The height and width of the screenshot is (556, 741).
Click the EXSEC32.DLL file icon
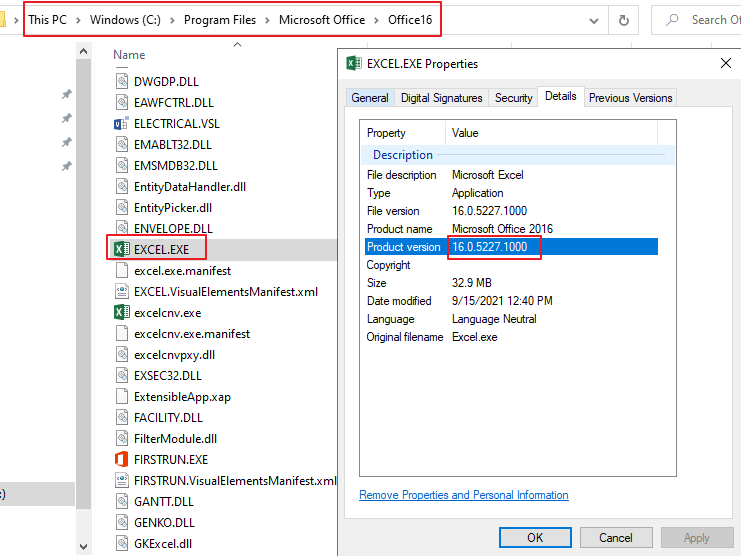122,375
